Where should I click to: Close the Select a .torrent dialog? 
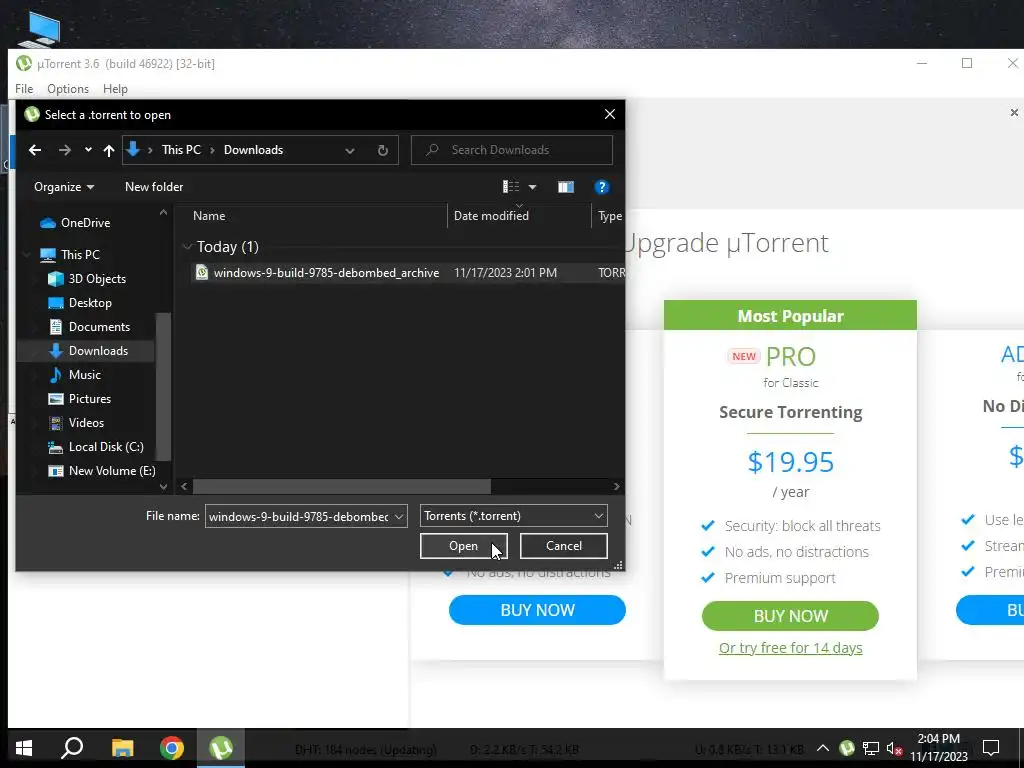[610, 114]
